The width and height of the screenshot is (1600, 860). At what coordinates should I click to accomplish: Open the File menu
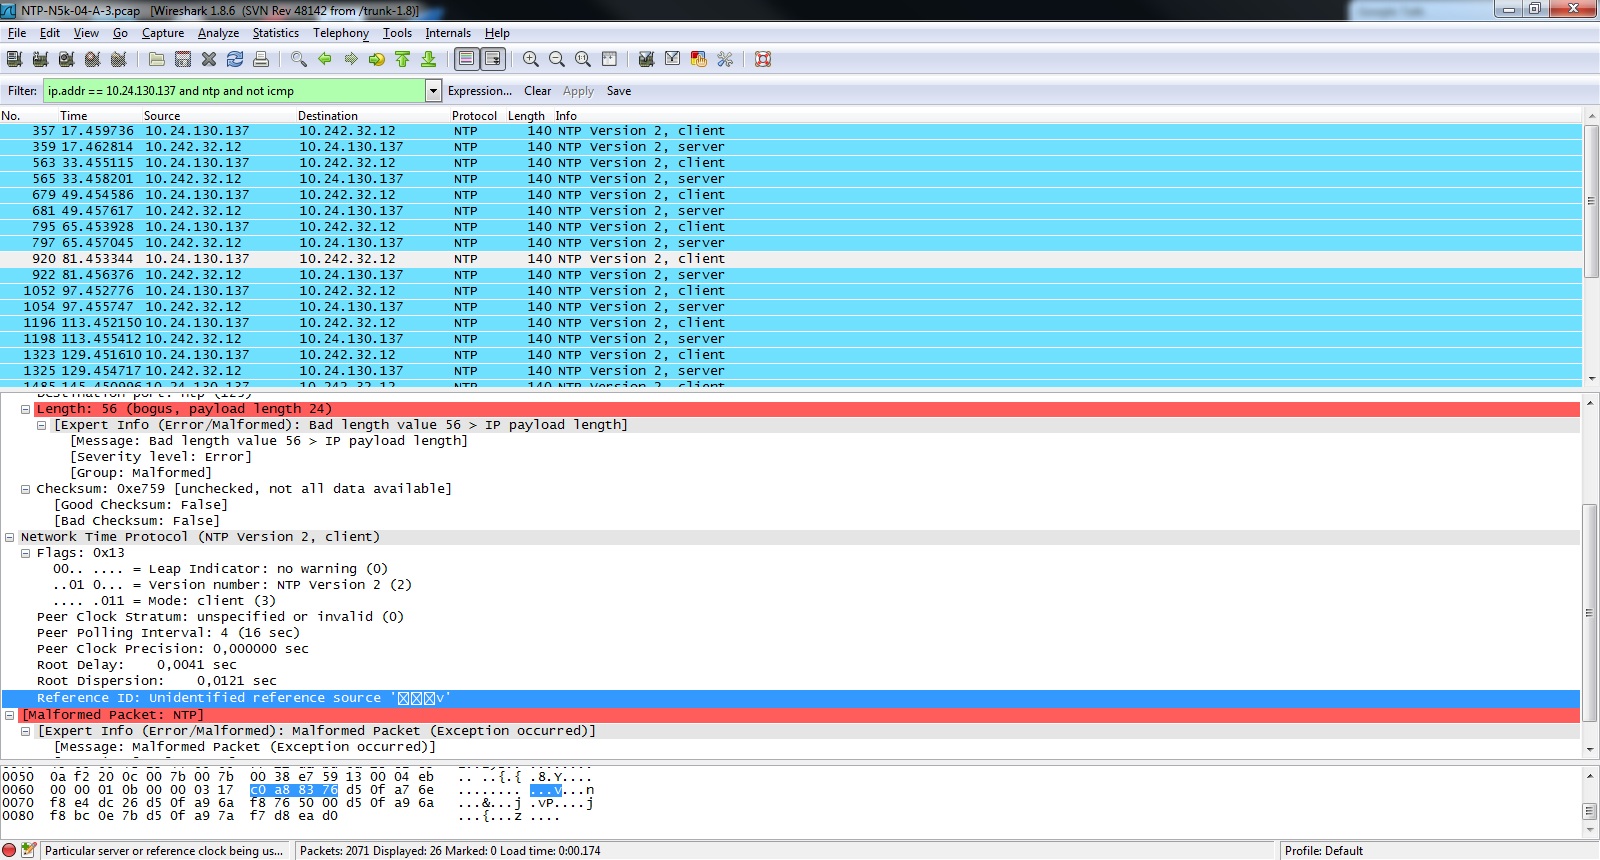[17, 33]
